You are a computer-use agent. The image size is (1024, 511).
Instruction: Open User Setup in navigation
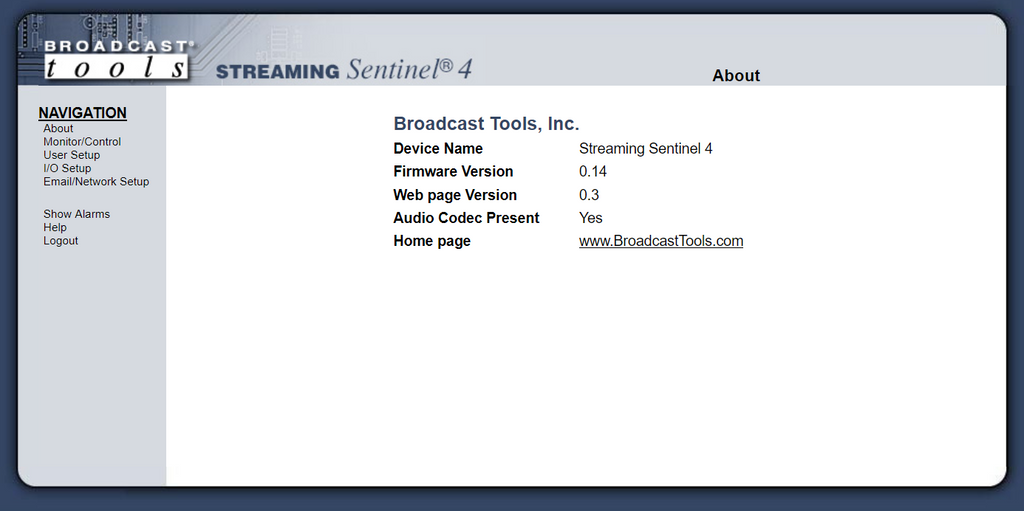[x=71, y=155]
